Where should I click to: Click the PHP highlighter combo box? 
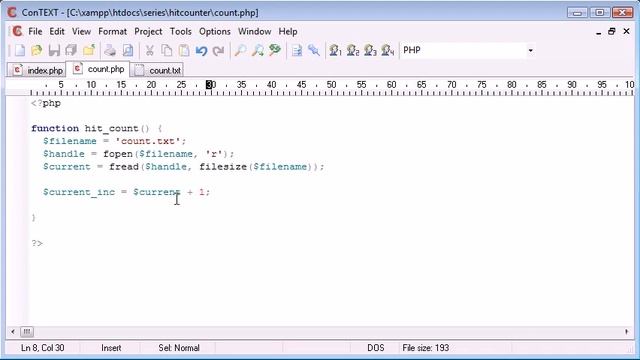point(467,51)
